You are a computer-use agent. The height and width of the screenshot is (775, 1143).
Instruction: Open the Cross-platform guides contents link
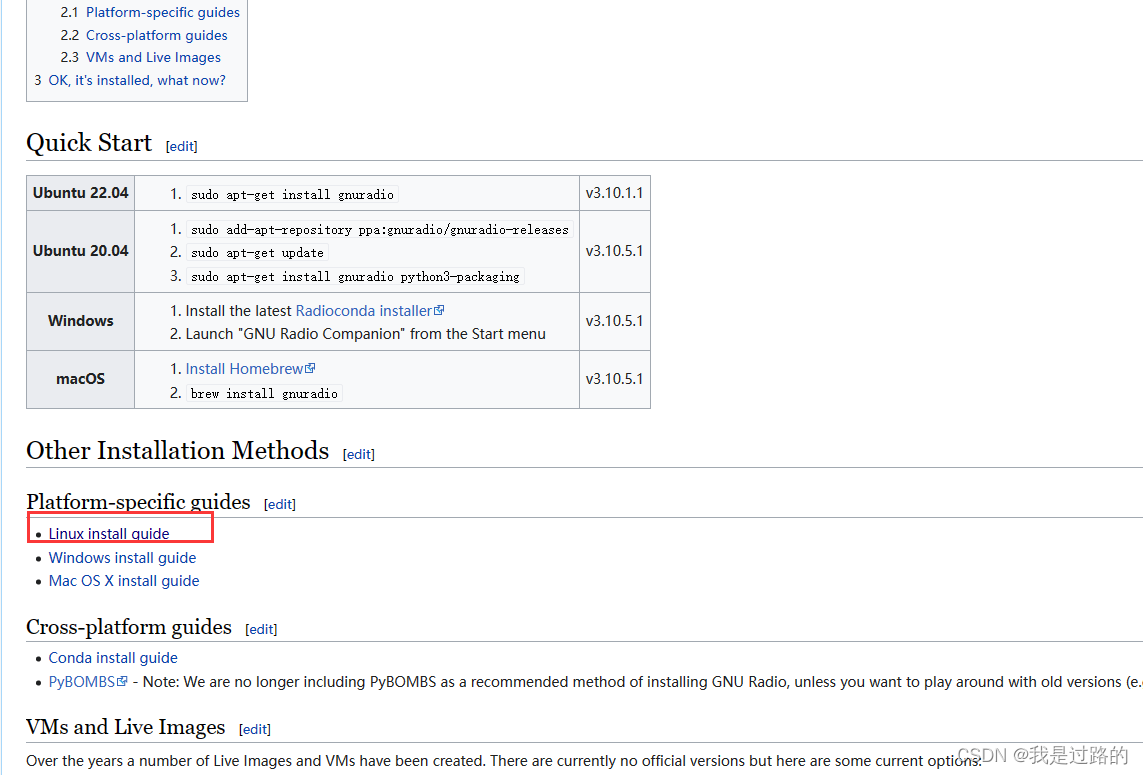click(x=156, y=35)
